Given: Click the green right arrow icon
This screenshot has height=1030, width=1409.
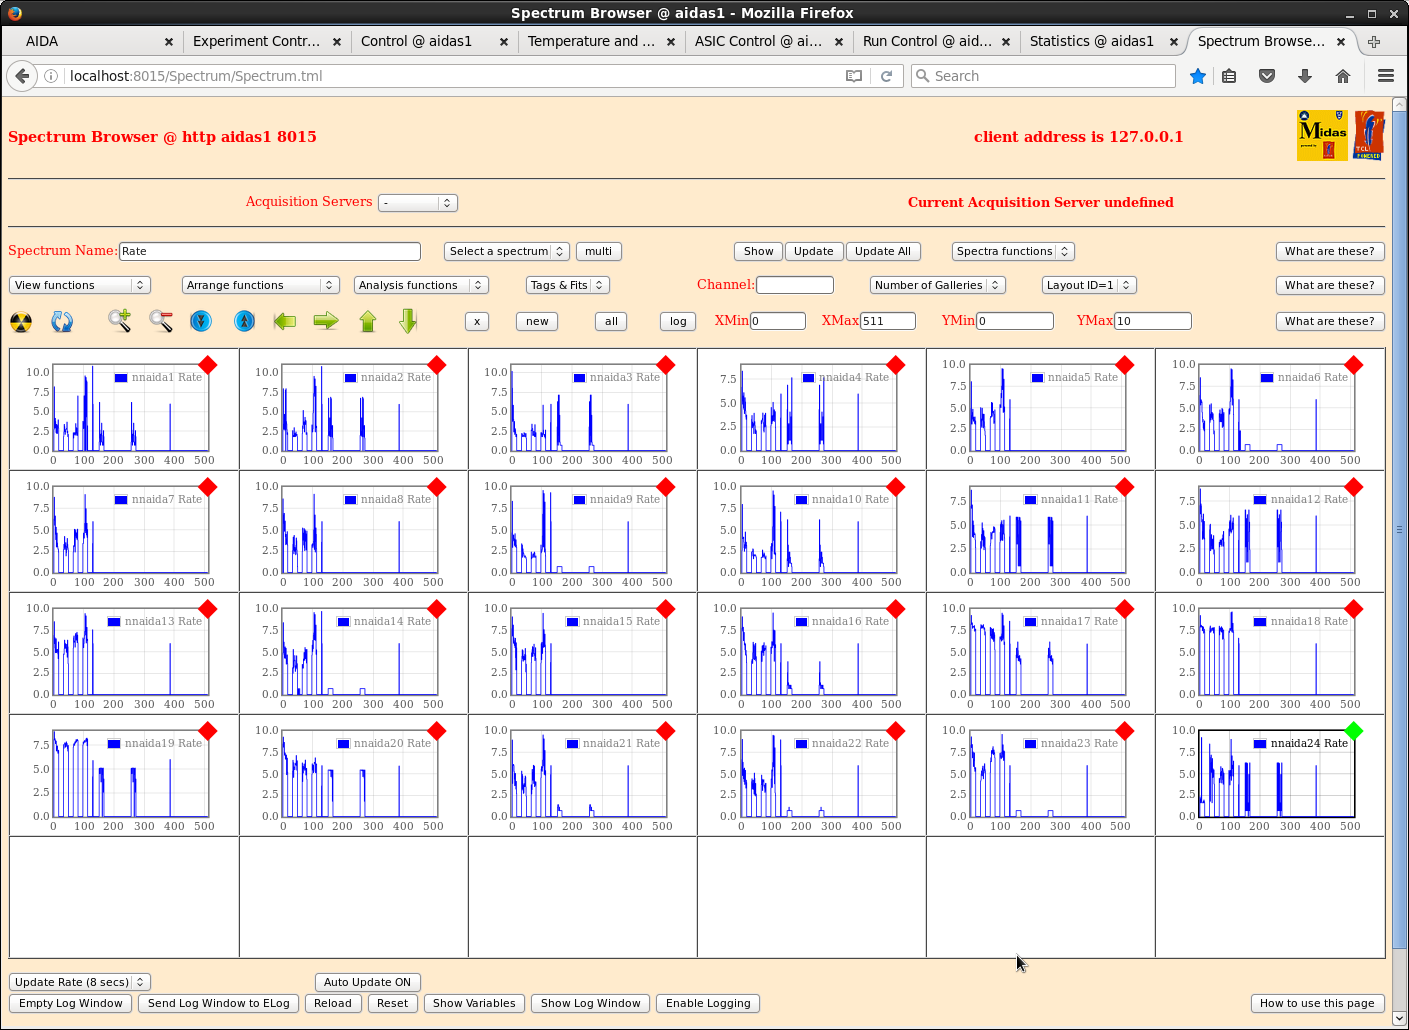Looking at the screenshot, I should click(326, 321).
